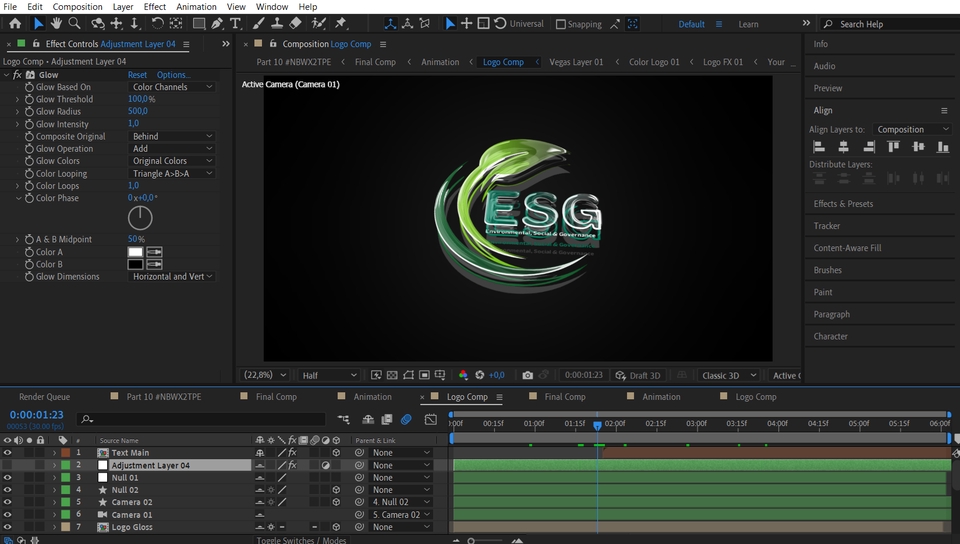The image size is (960, 544).
Task: Select the Clone Stamp tool
Action: [277, 23]
